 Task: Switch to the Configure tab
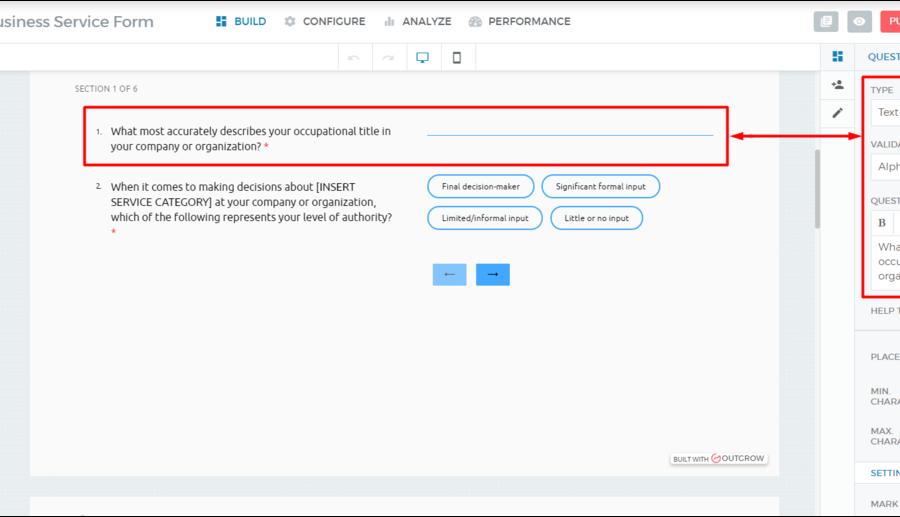(324, 21)
